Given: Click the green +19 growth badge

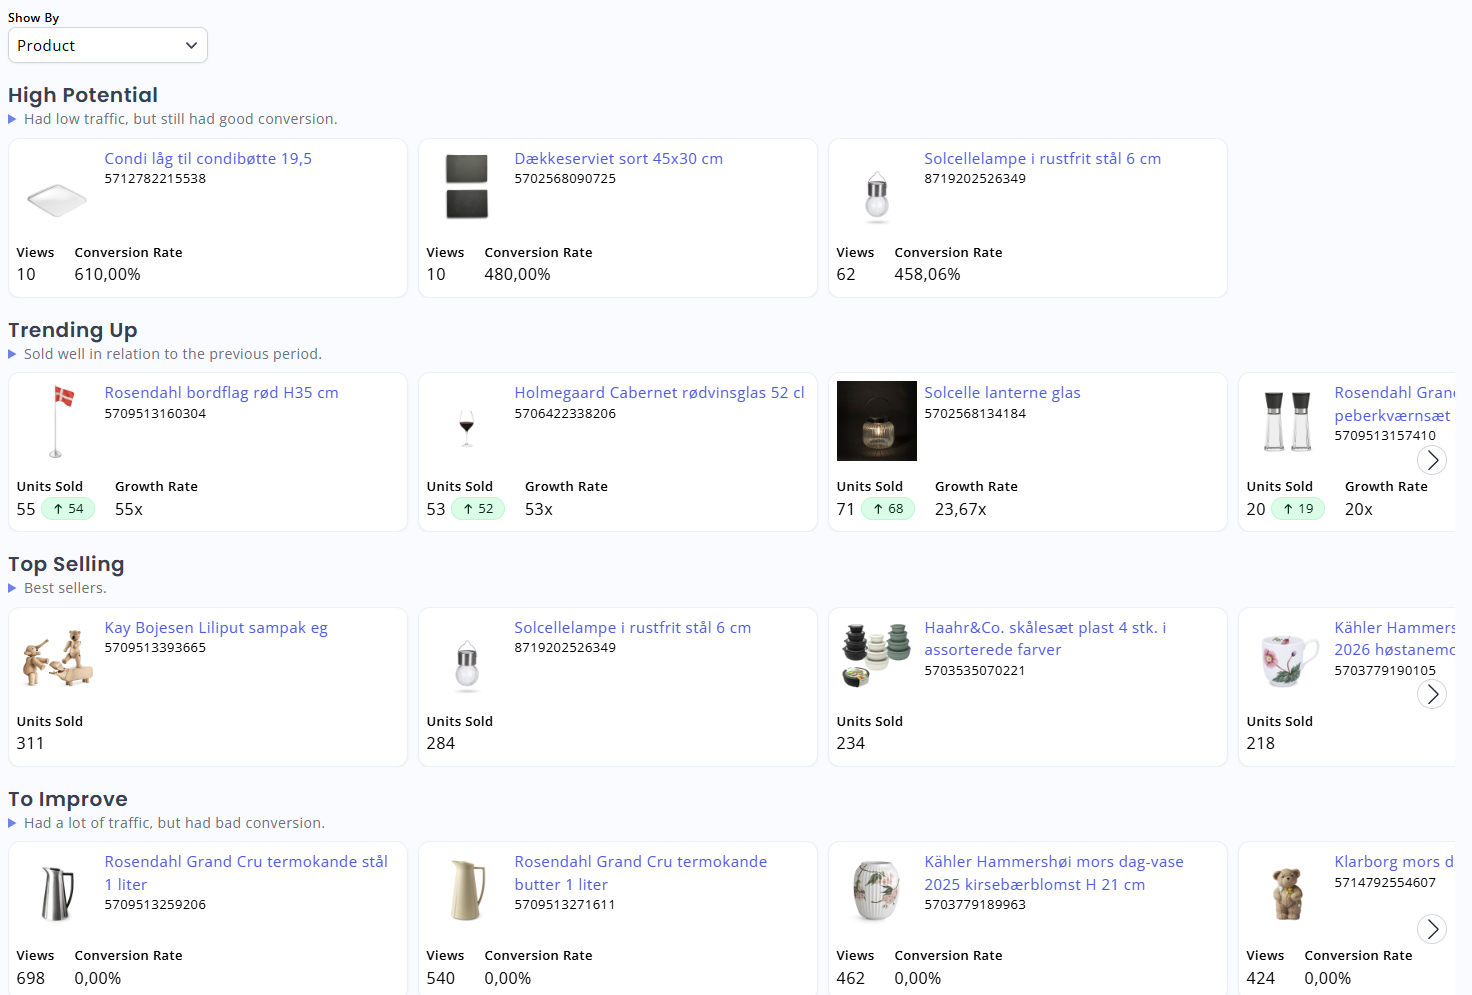Looking at the screenshot, I should (1299, 509).
